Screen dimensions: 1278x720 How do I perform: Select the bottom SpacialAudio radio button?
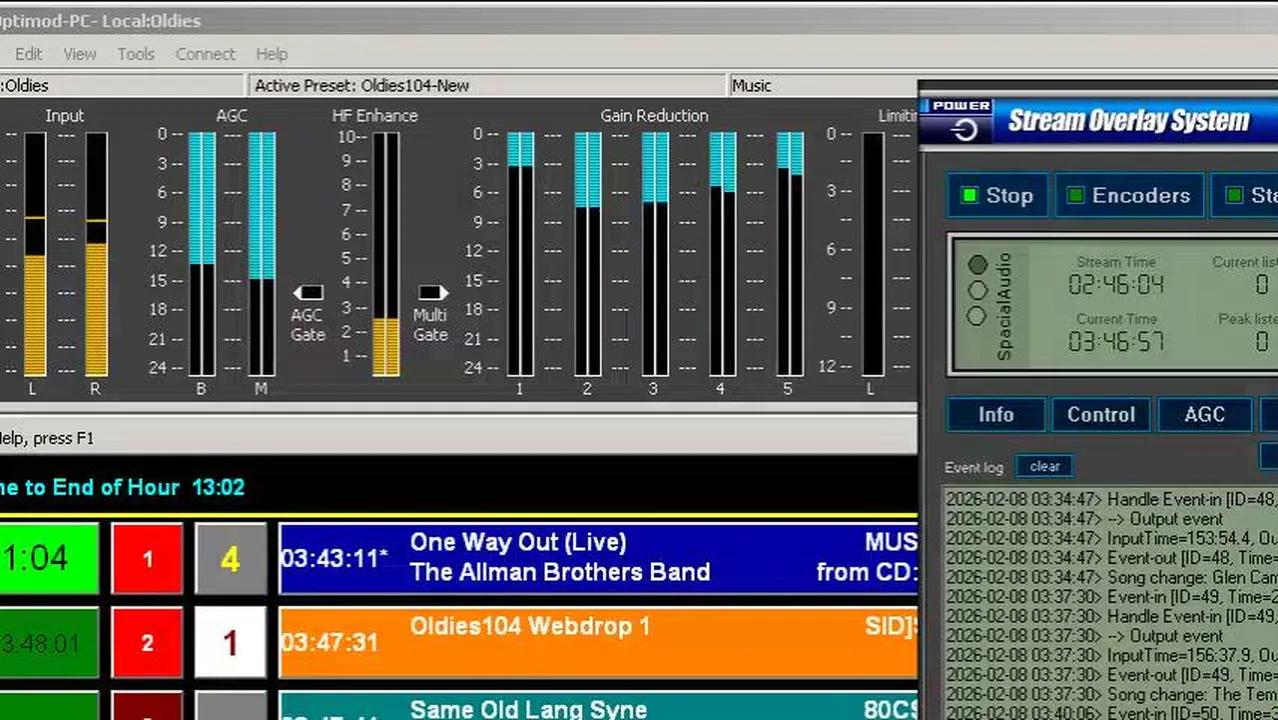click(x=977, y=316)
